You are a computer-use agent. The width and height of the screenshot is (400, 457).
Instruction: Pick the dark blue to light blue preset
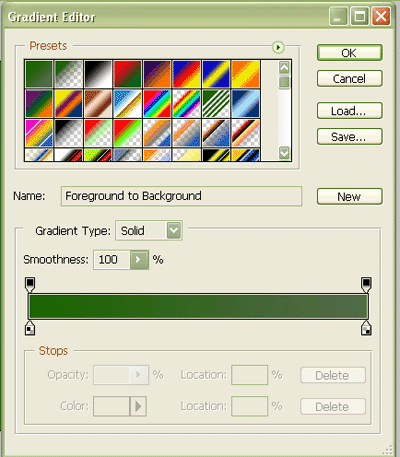tap(245, 103)
